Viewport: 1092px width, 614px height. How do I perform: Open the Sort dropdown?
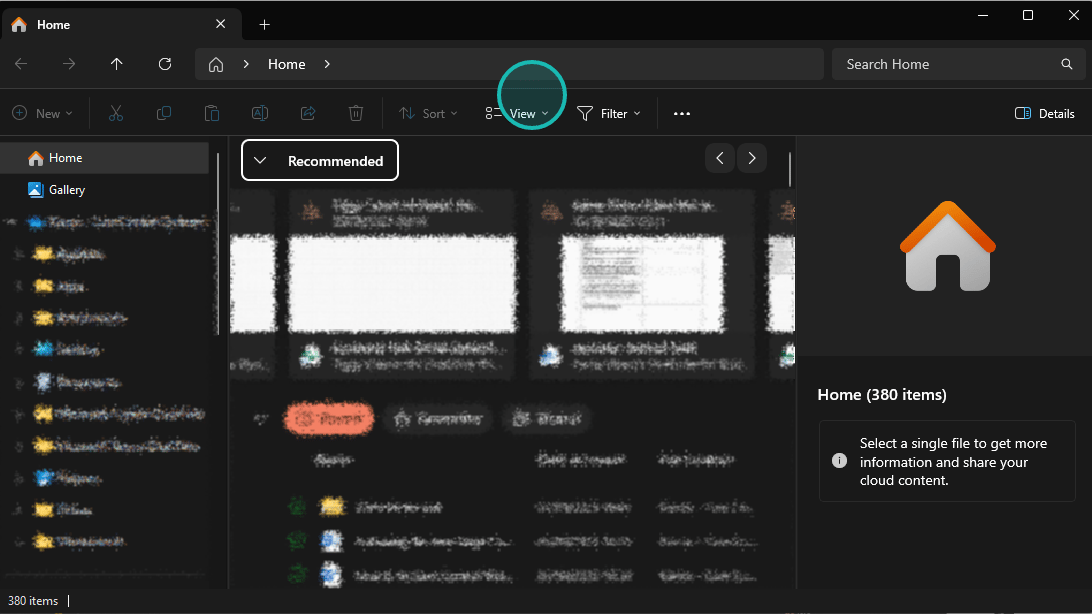click(428, 113)
